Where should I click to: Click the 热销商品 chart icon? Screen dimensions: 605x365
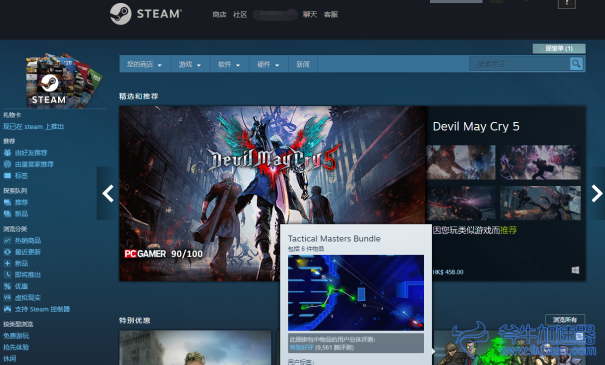(7, 240)
